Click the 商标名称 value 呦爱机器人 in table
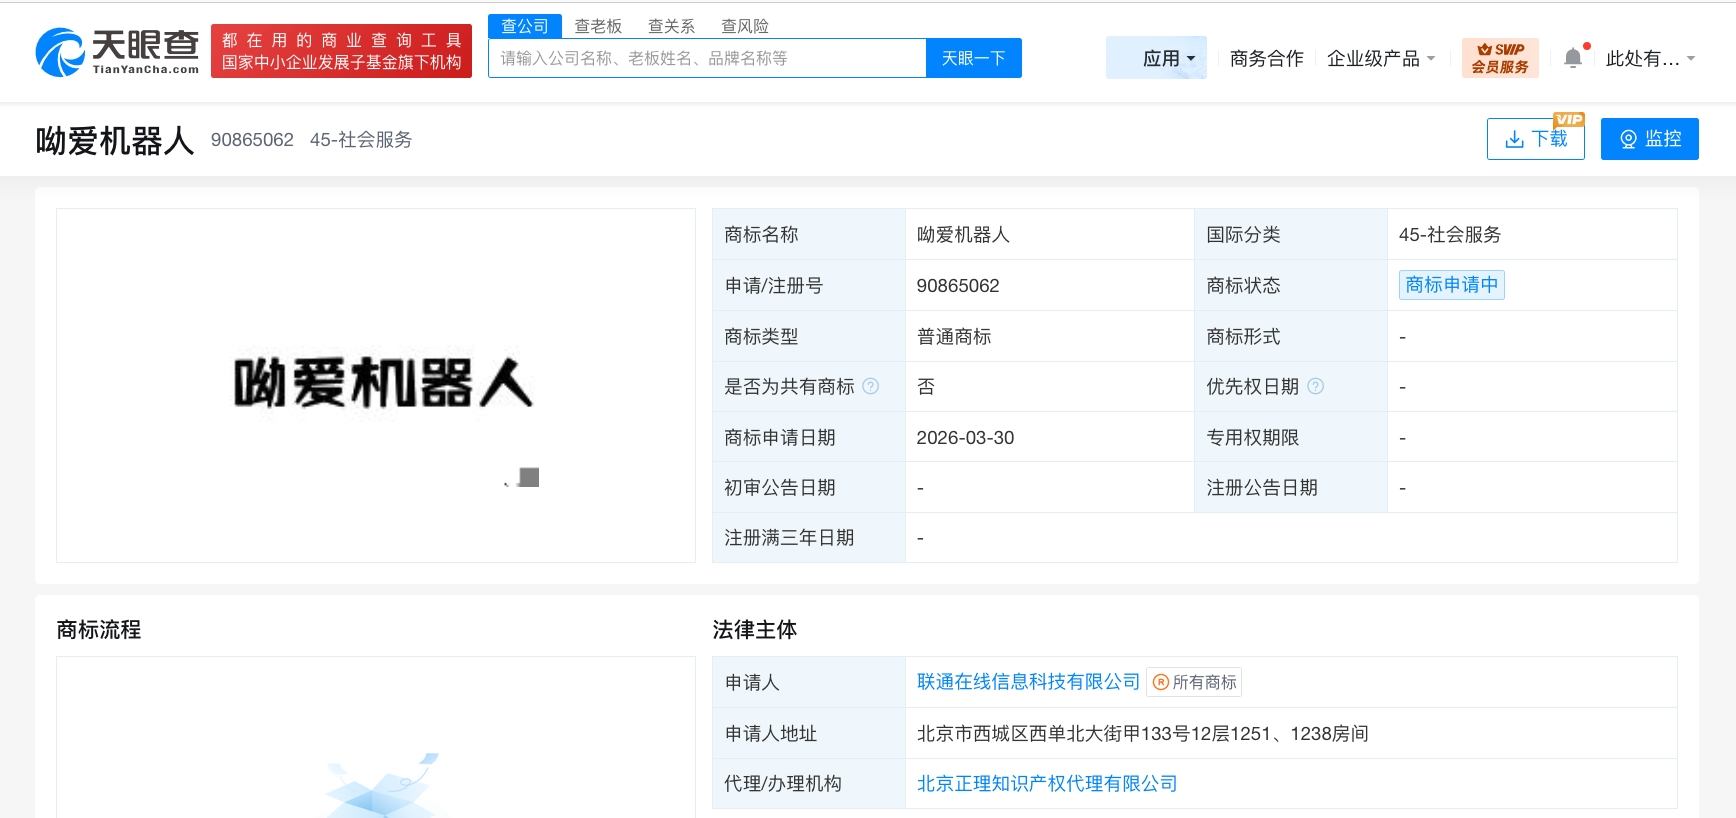Screen dimensions: 1736x818 tap(963, 234)
